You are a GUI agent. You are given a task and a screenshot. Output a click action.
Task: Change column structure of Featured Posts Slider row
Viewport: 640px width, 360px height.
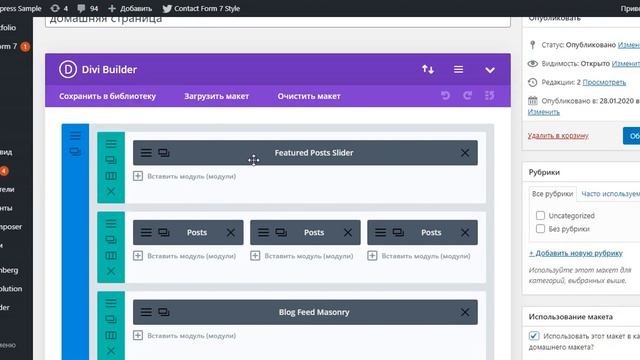111,176
